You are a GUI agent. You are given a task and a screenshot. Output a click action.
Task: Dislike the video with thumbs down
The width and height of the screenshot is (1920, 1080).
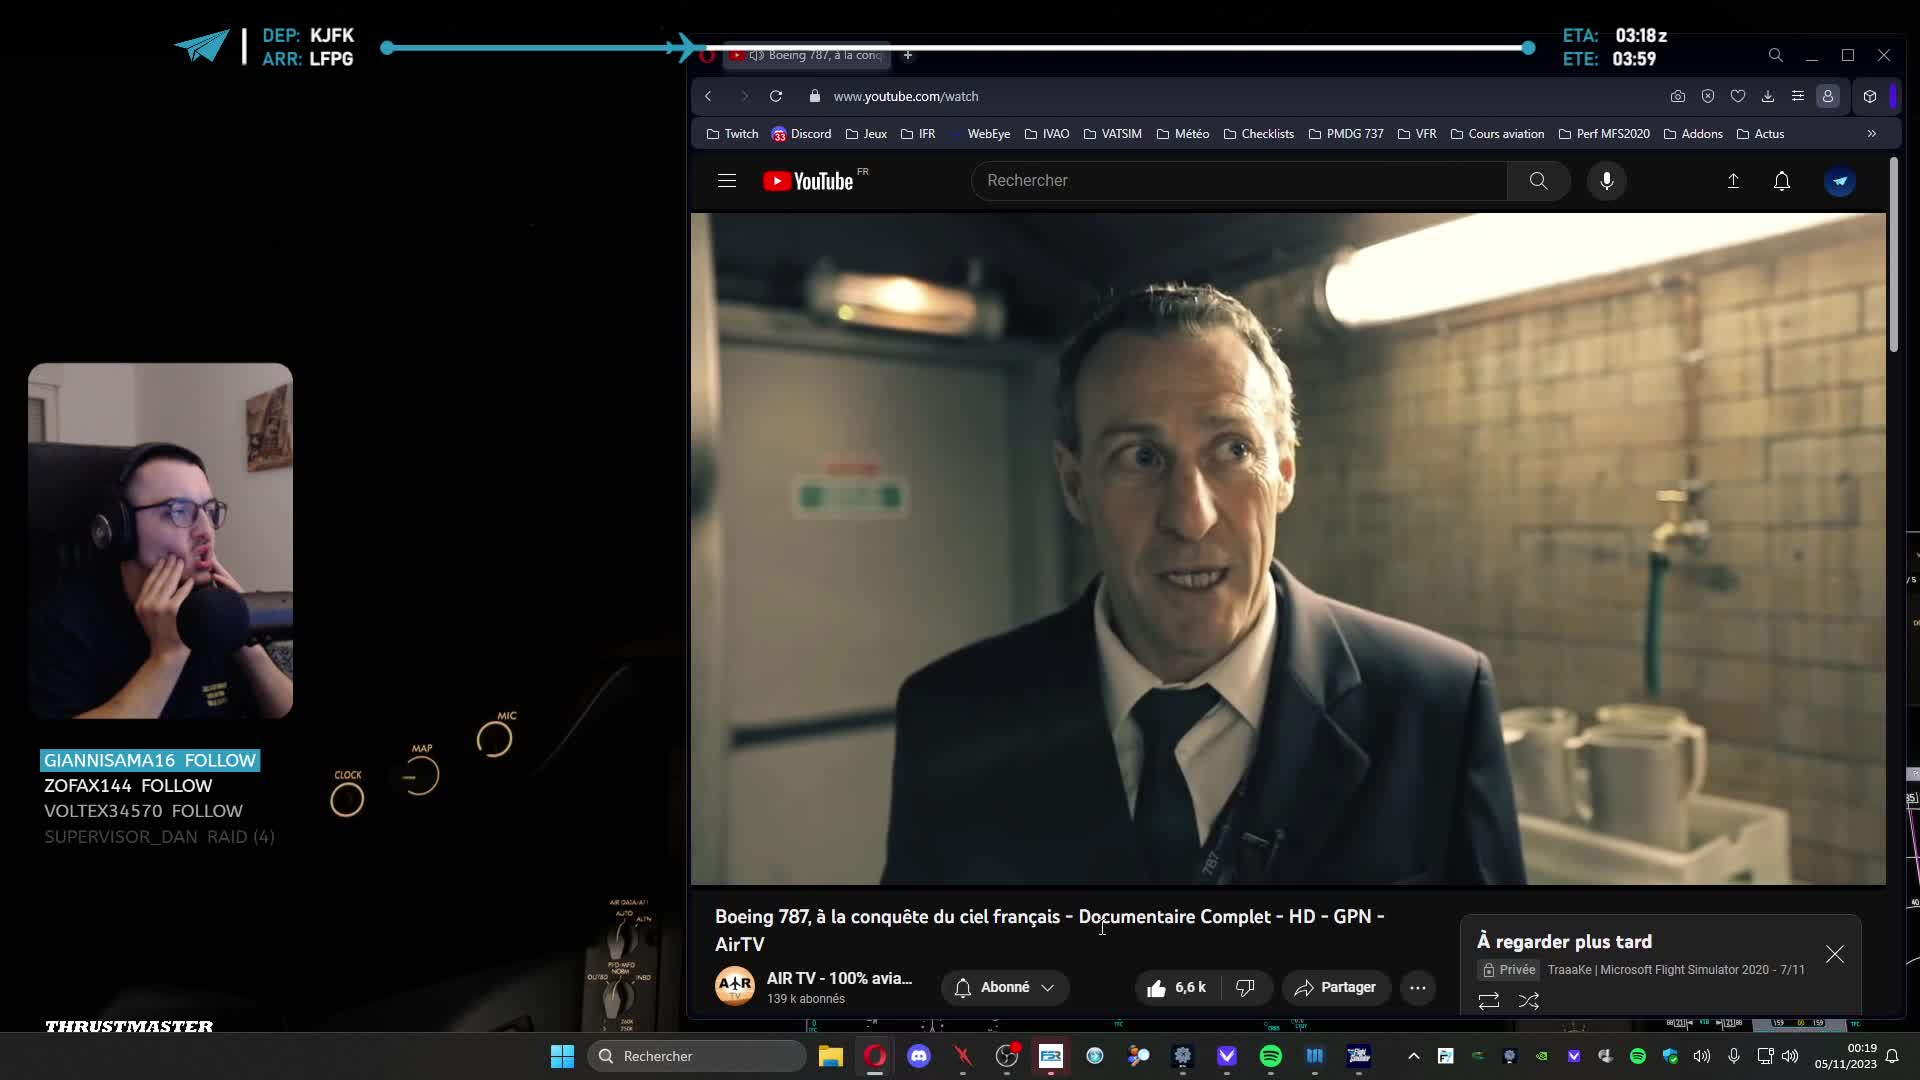click(x=1246, y=988)
